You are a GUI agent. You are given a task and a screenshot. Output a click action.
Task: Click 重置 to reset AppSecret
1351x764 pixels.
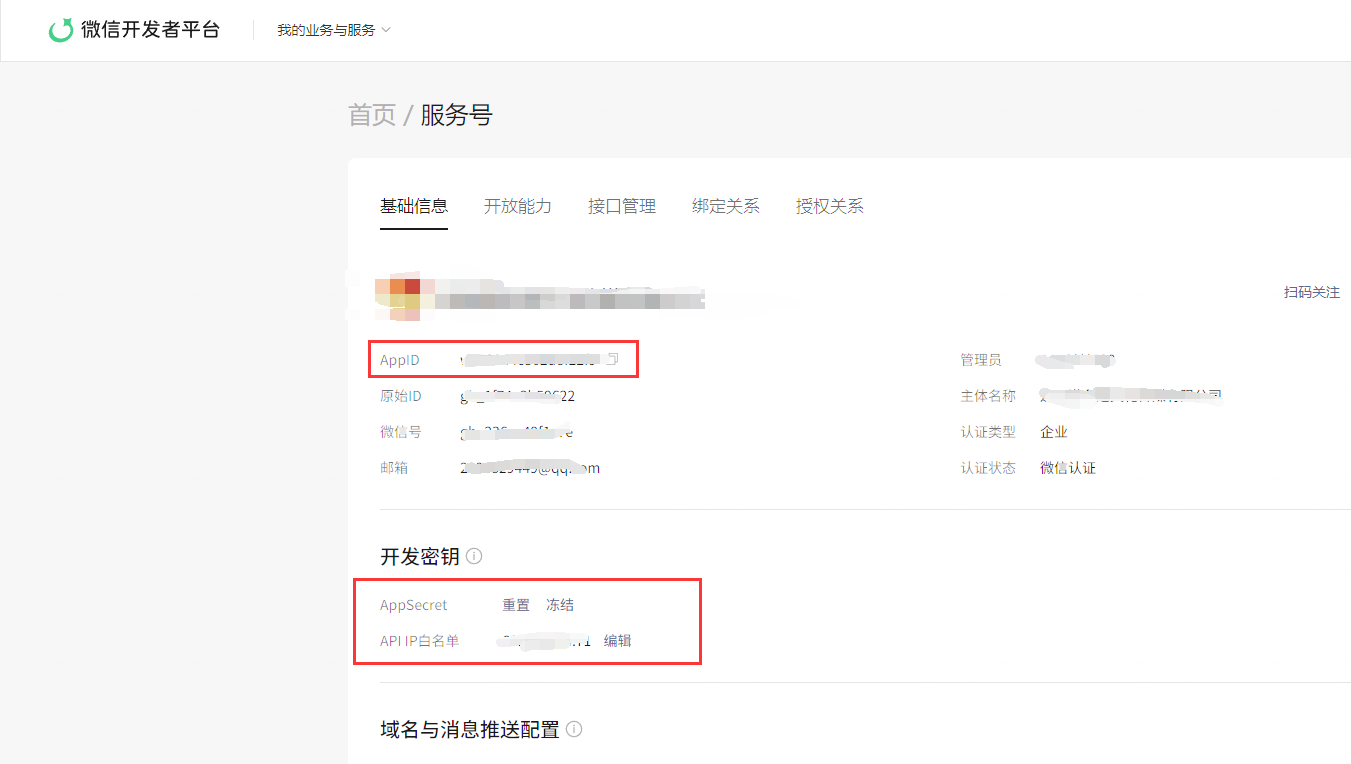516,605
